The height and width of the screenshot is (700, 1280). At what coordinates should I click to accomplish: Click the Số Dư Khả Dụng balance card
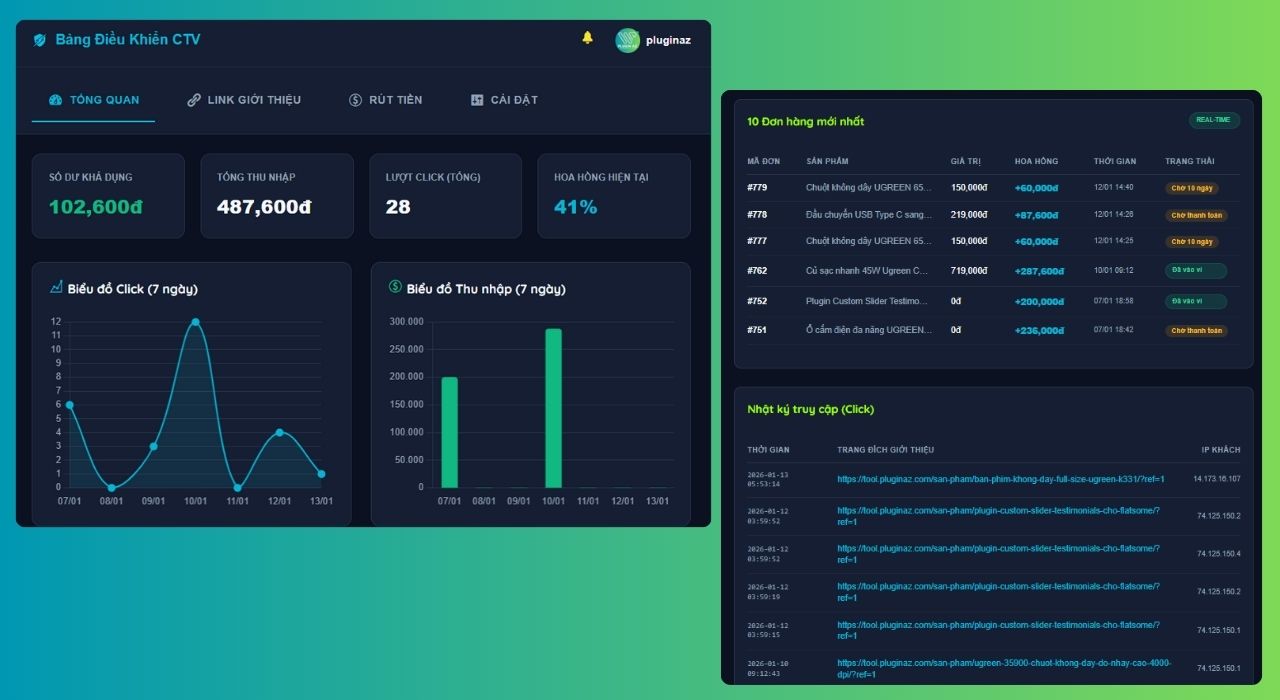coord(108,196)
